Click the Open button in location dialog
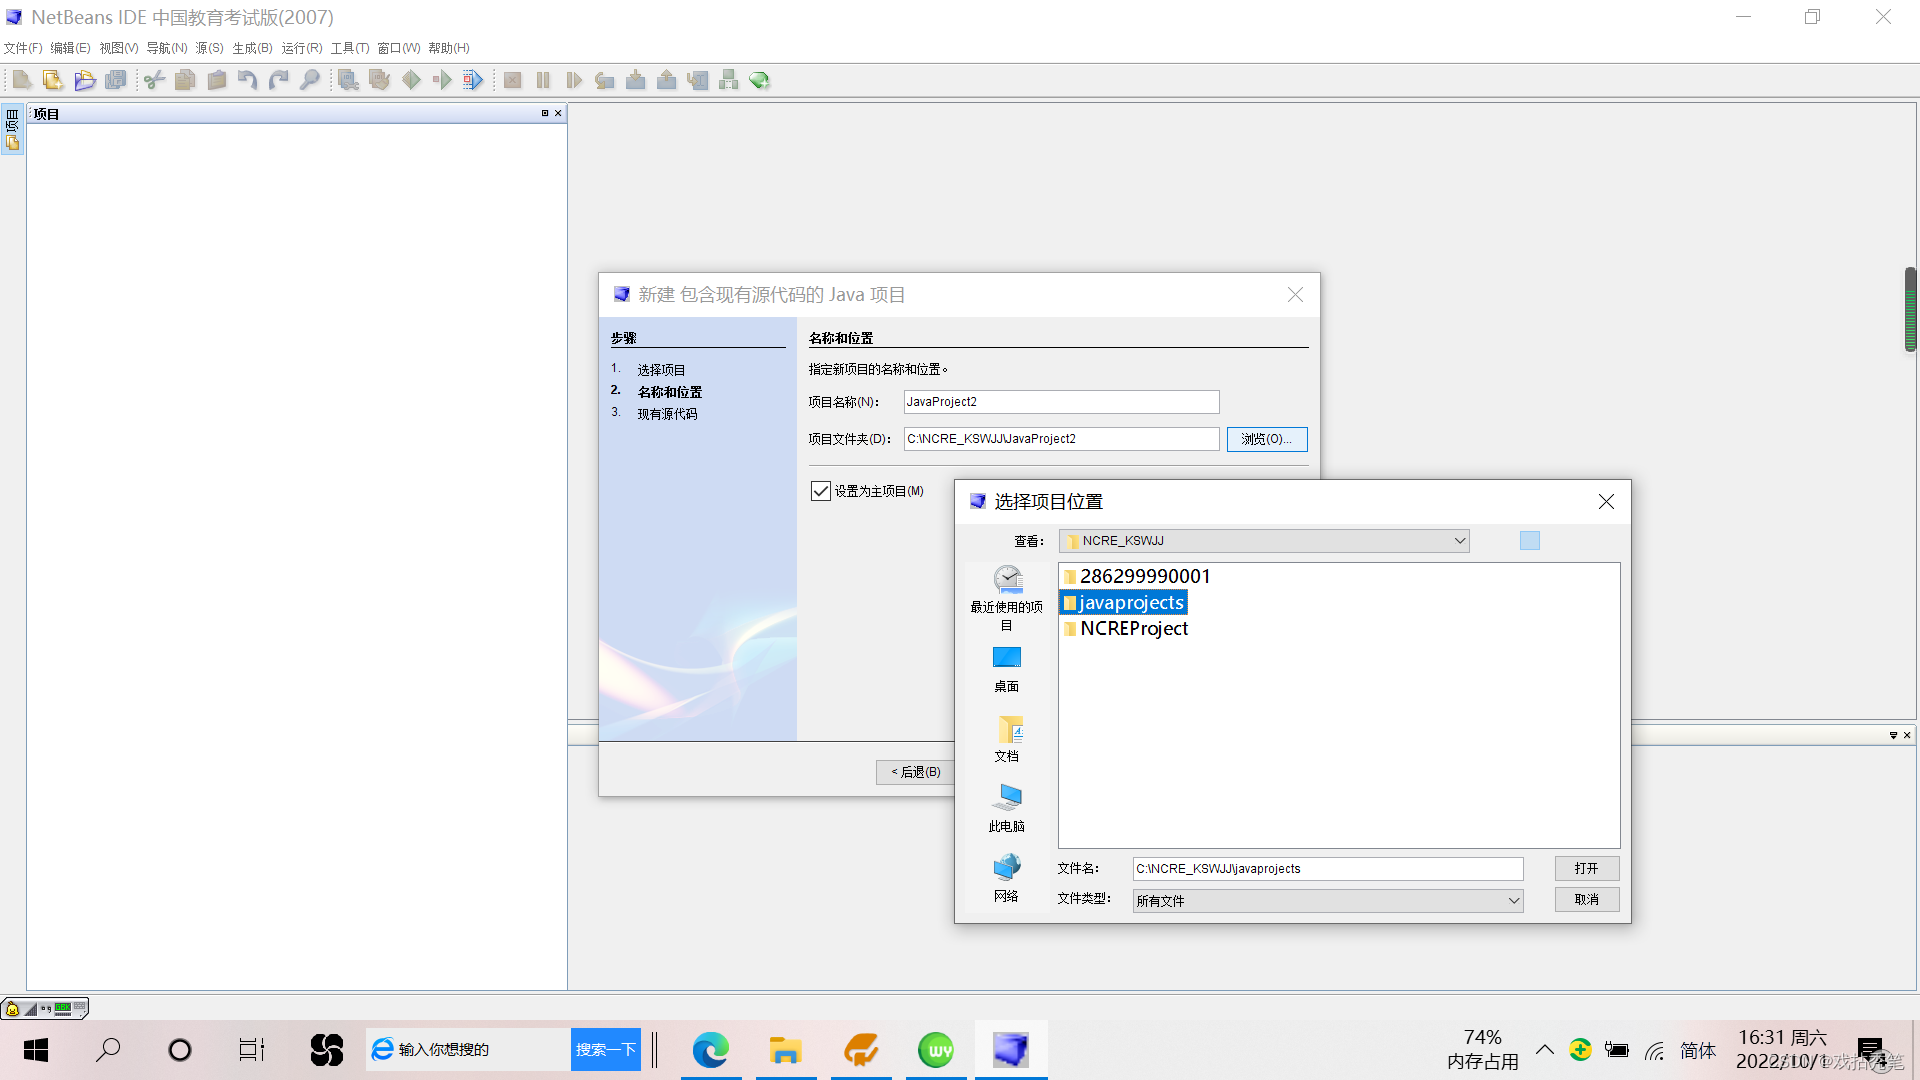This screenshot has width=1920, height=1080. [1586, 869]
